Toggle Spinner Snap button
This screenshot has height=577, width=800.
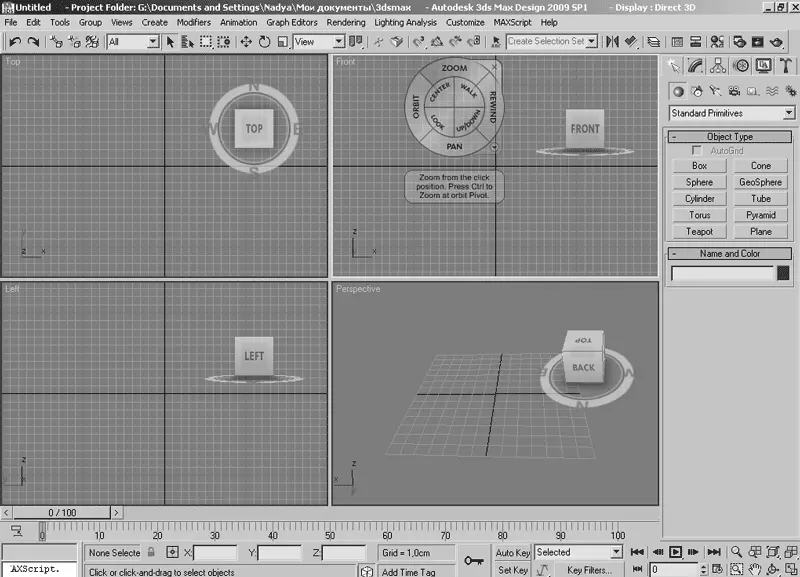(x=474, y=42)
